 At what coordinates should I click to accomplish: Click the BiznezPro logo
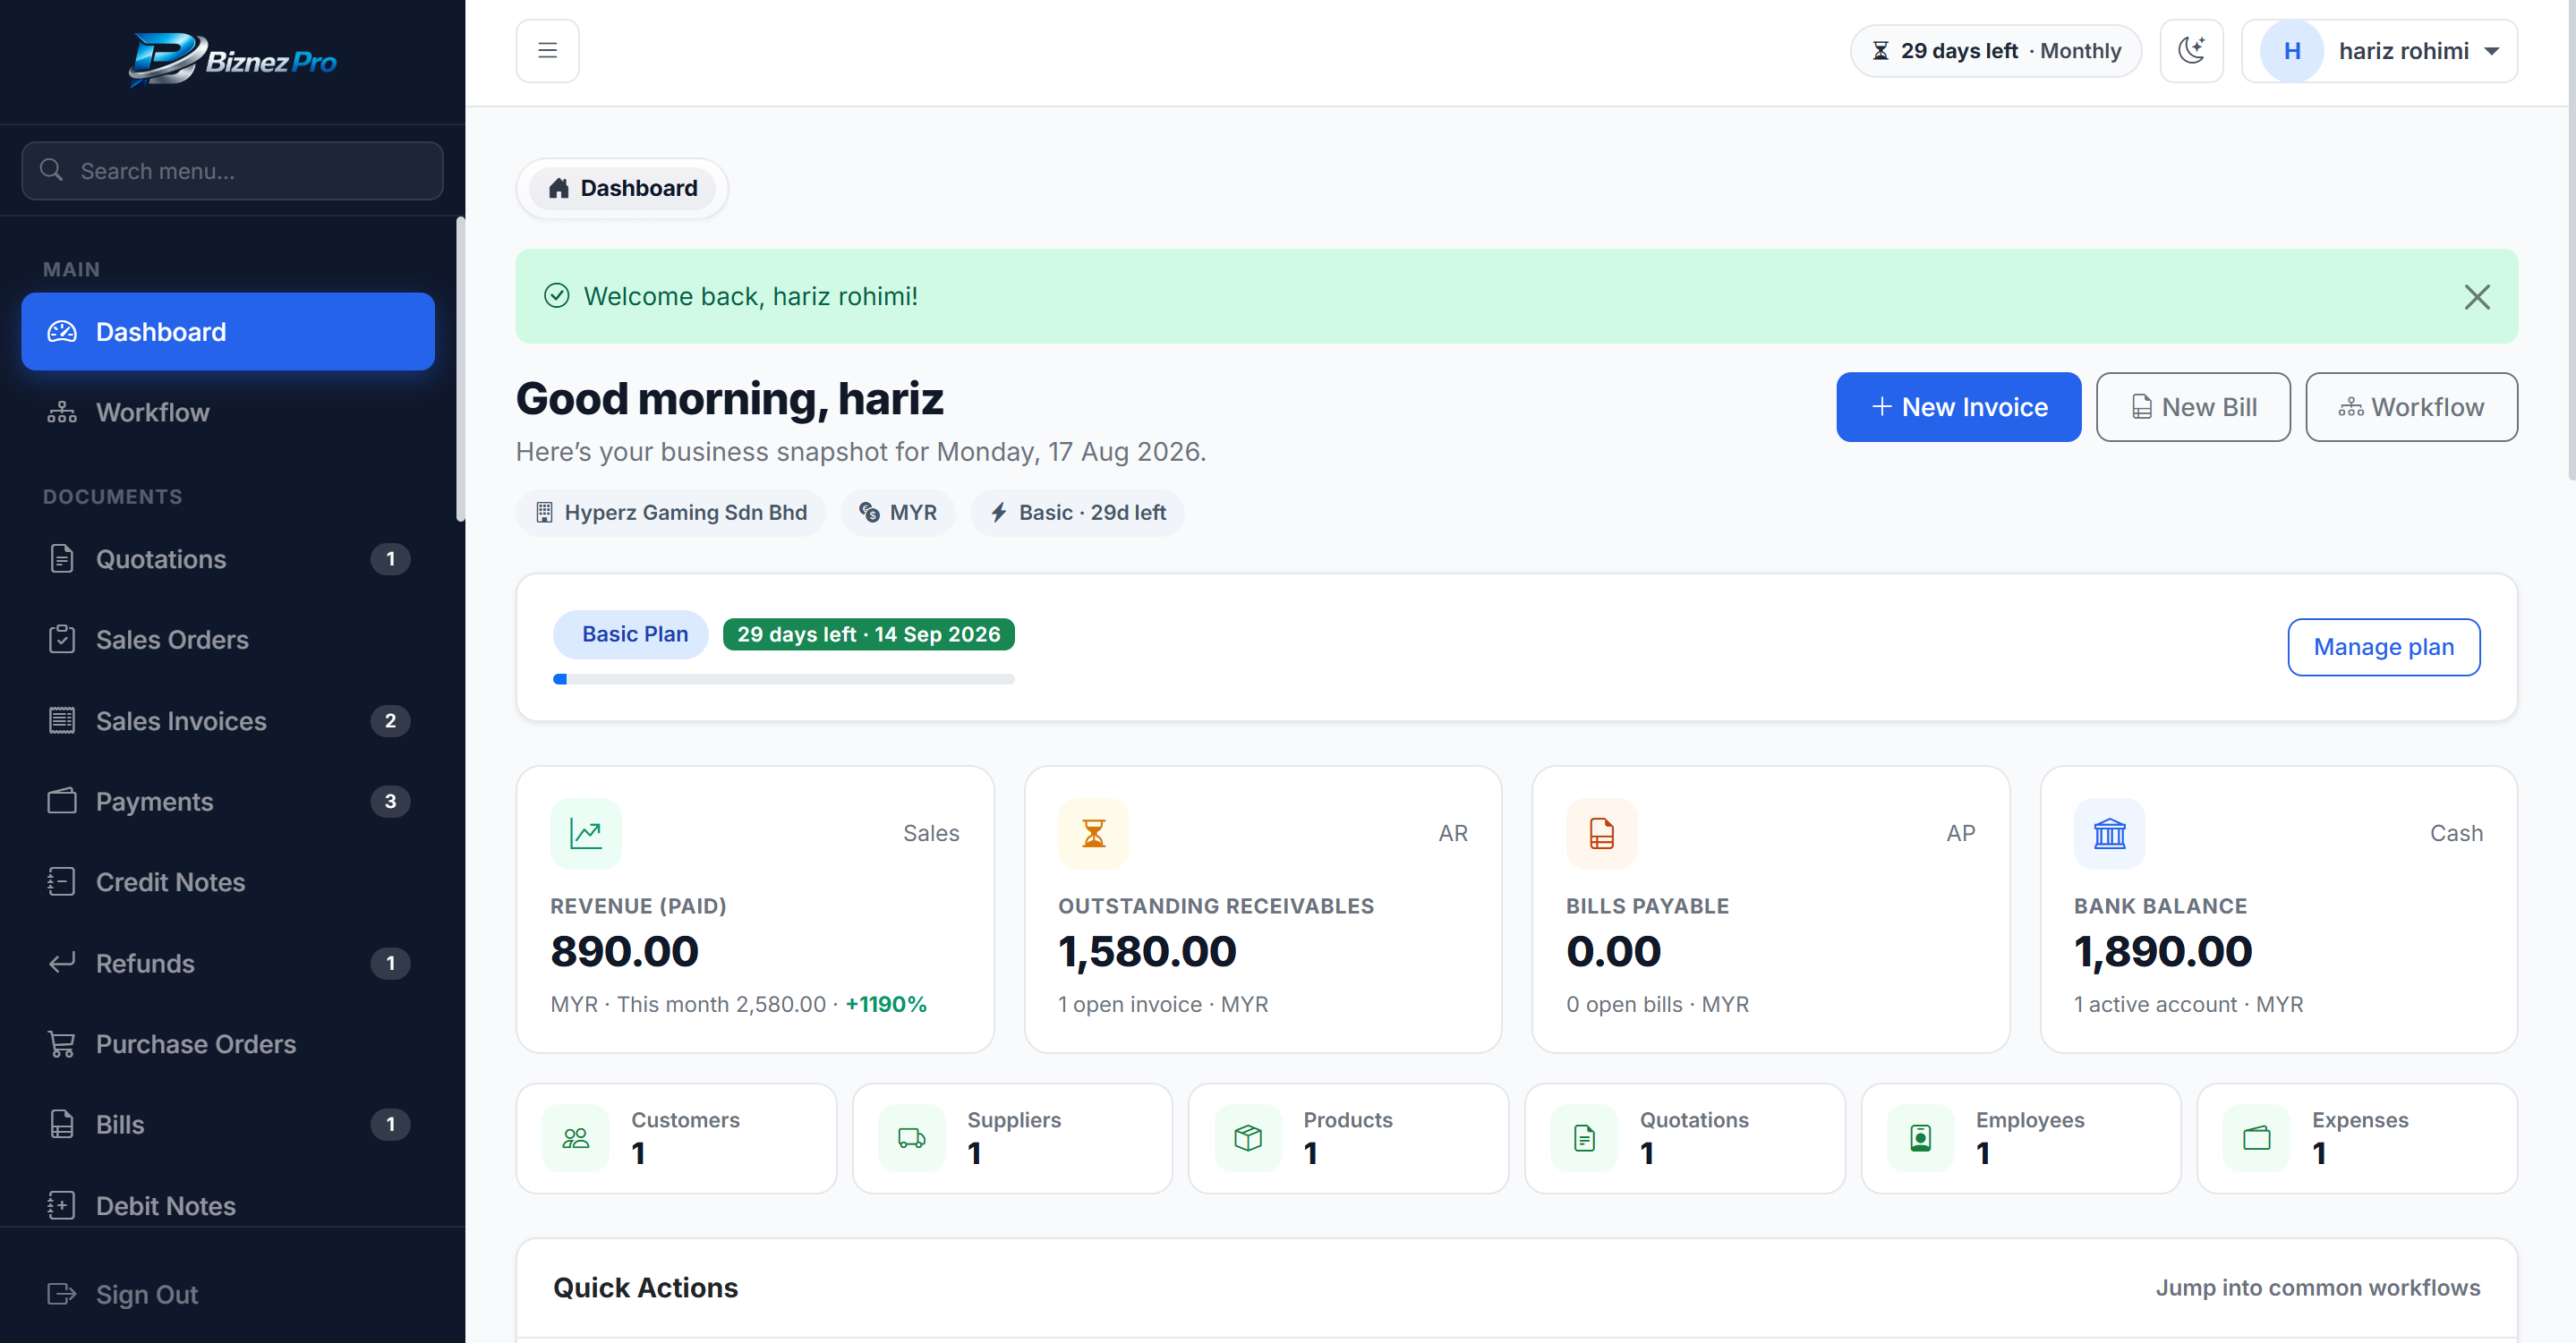pyautogui.click(x=232, y=60)
